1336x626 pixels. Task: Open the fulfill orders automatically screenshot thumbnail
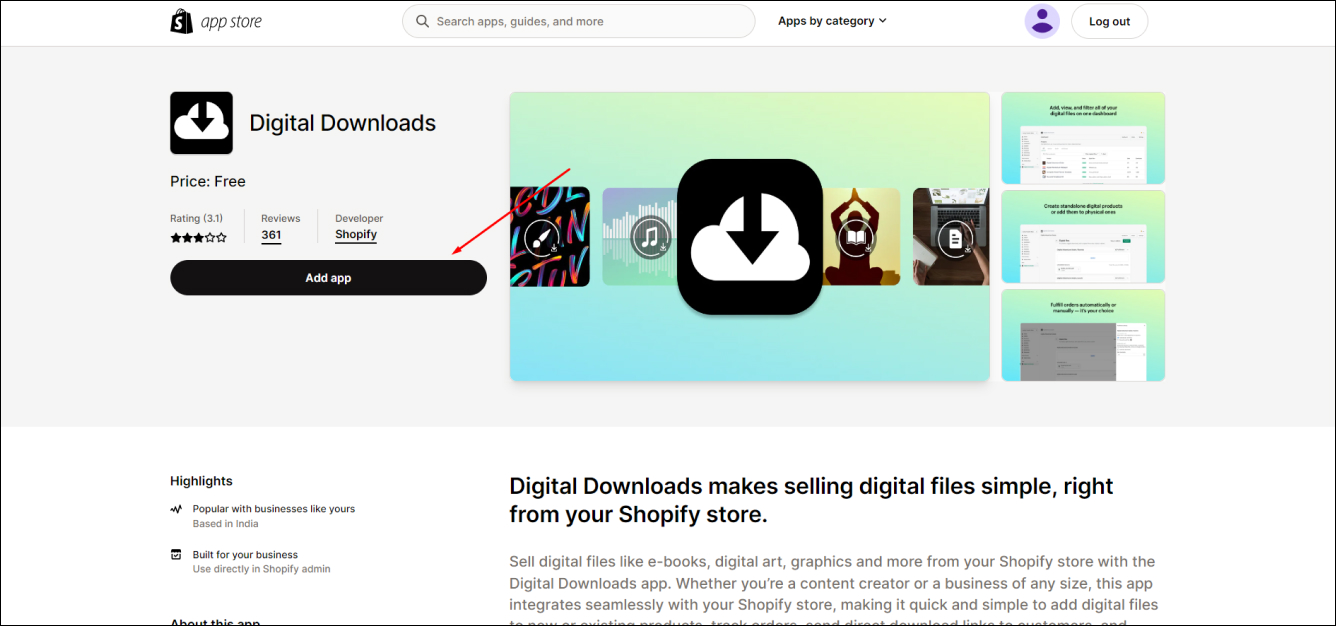click(x=1083, y=335)
